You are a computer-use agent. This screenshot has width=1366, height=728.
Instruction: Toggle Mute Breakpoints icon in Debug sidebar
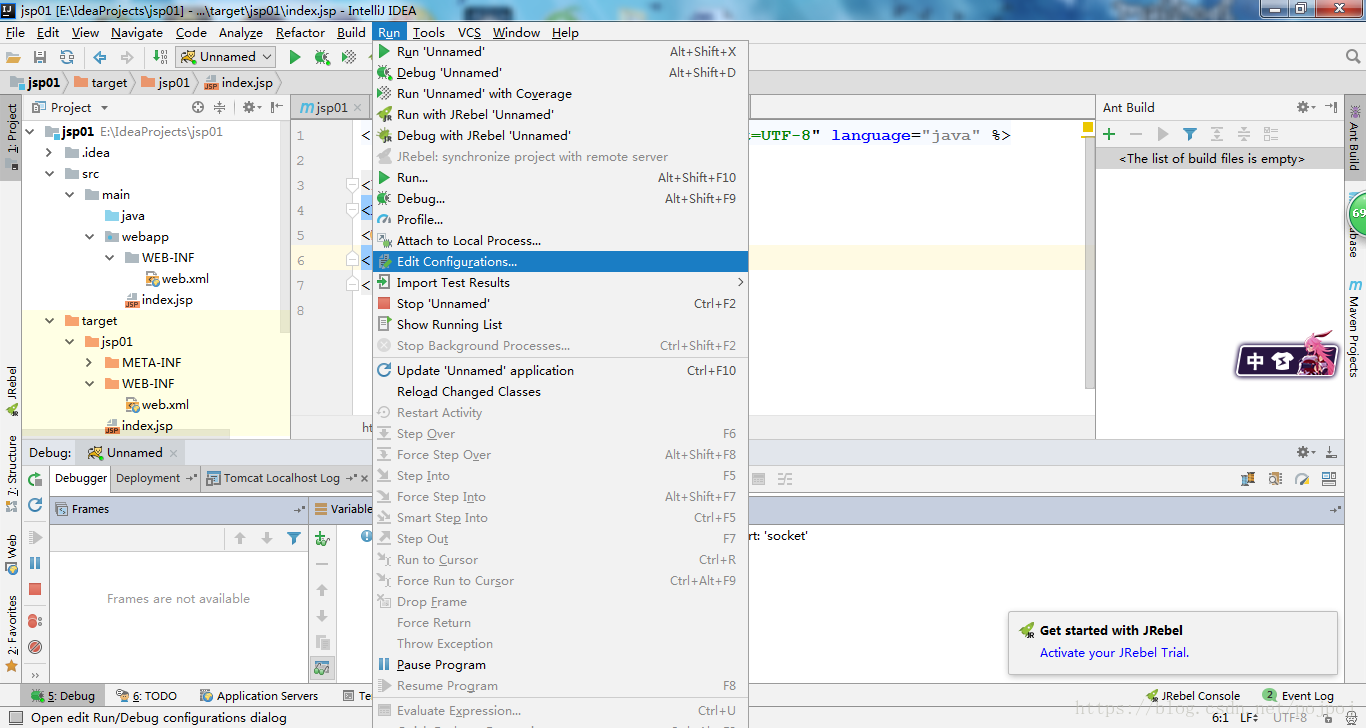click(35, 647)
